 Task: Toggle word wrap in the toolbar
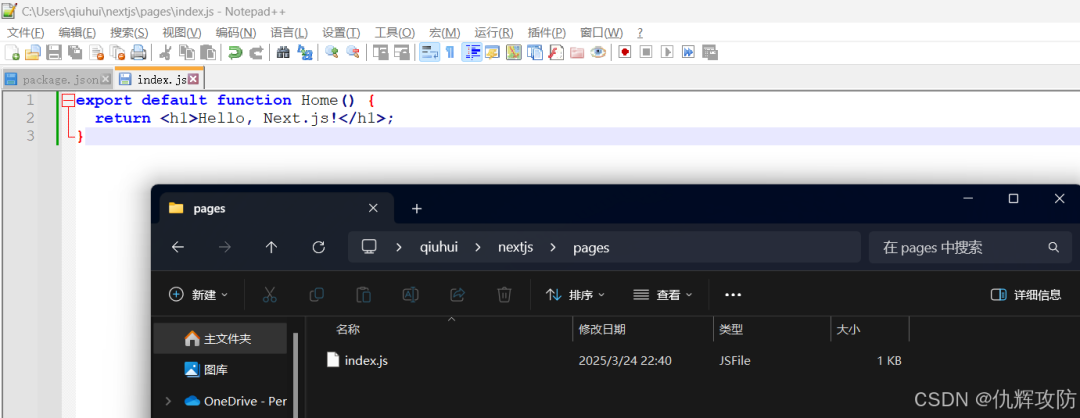pos(430,52)
